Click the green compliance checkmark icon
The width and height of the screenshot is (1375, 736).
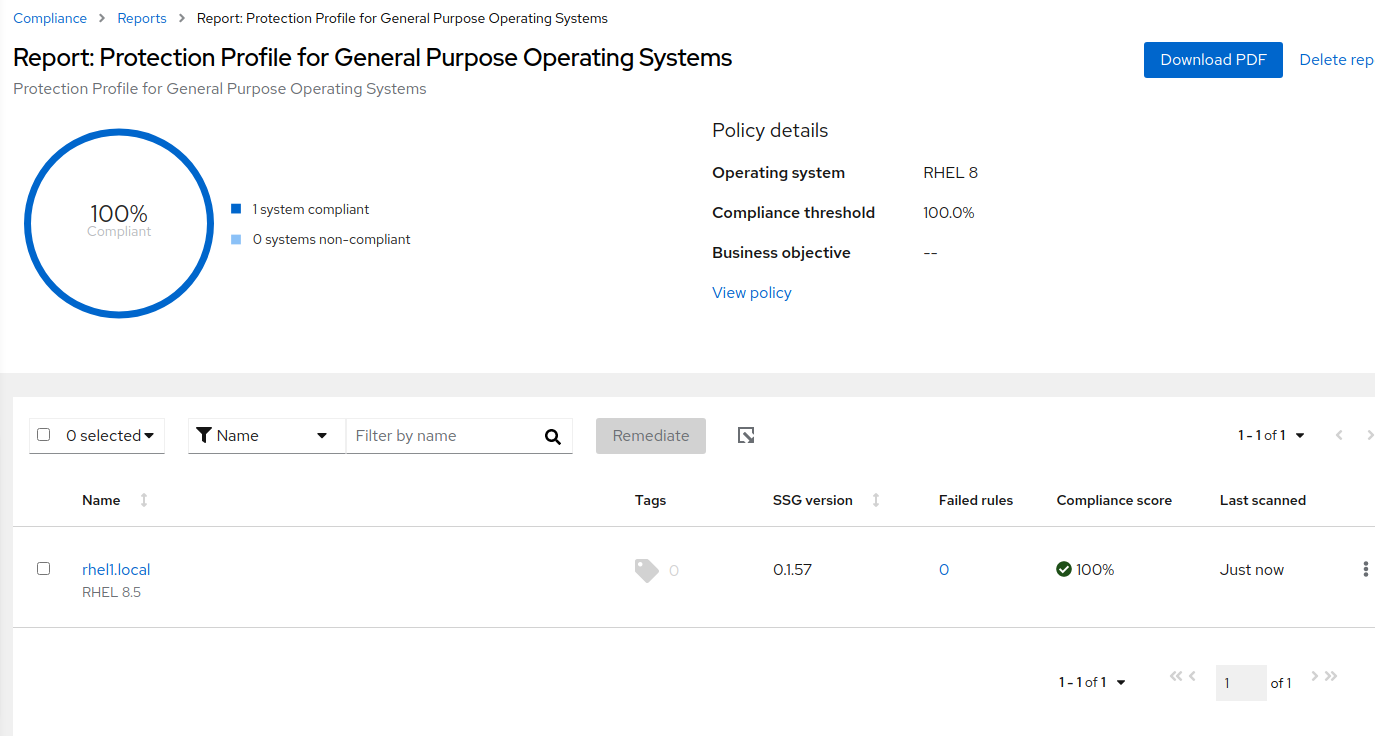click(x=1064, y=569)
